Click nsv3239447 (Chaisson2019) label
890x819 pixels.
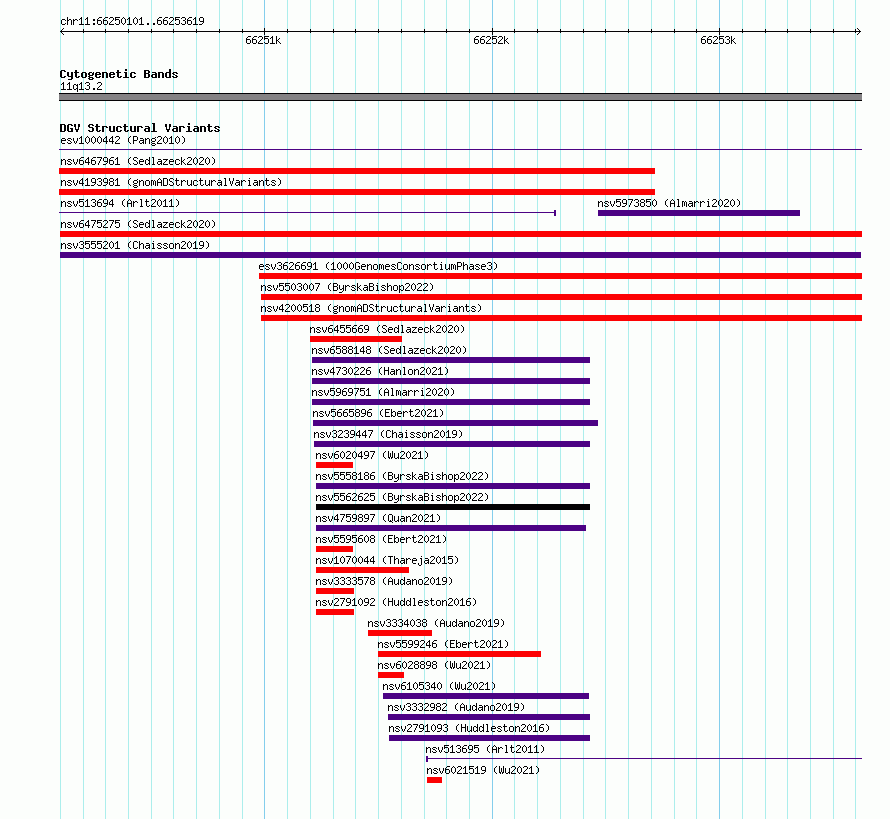[388, 434]
